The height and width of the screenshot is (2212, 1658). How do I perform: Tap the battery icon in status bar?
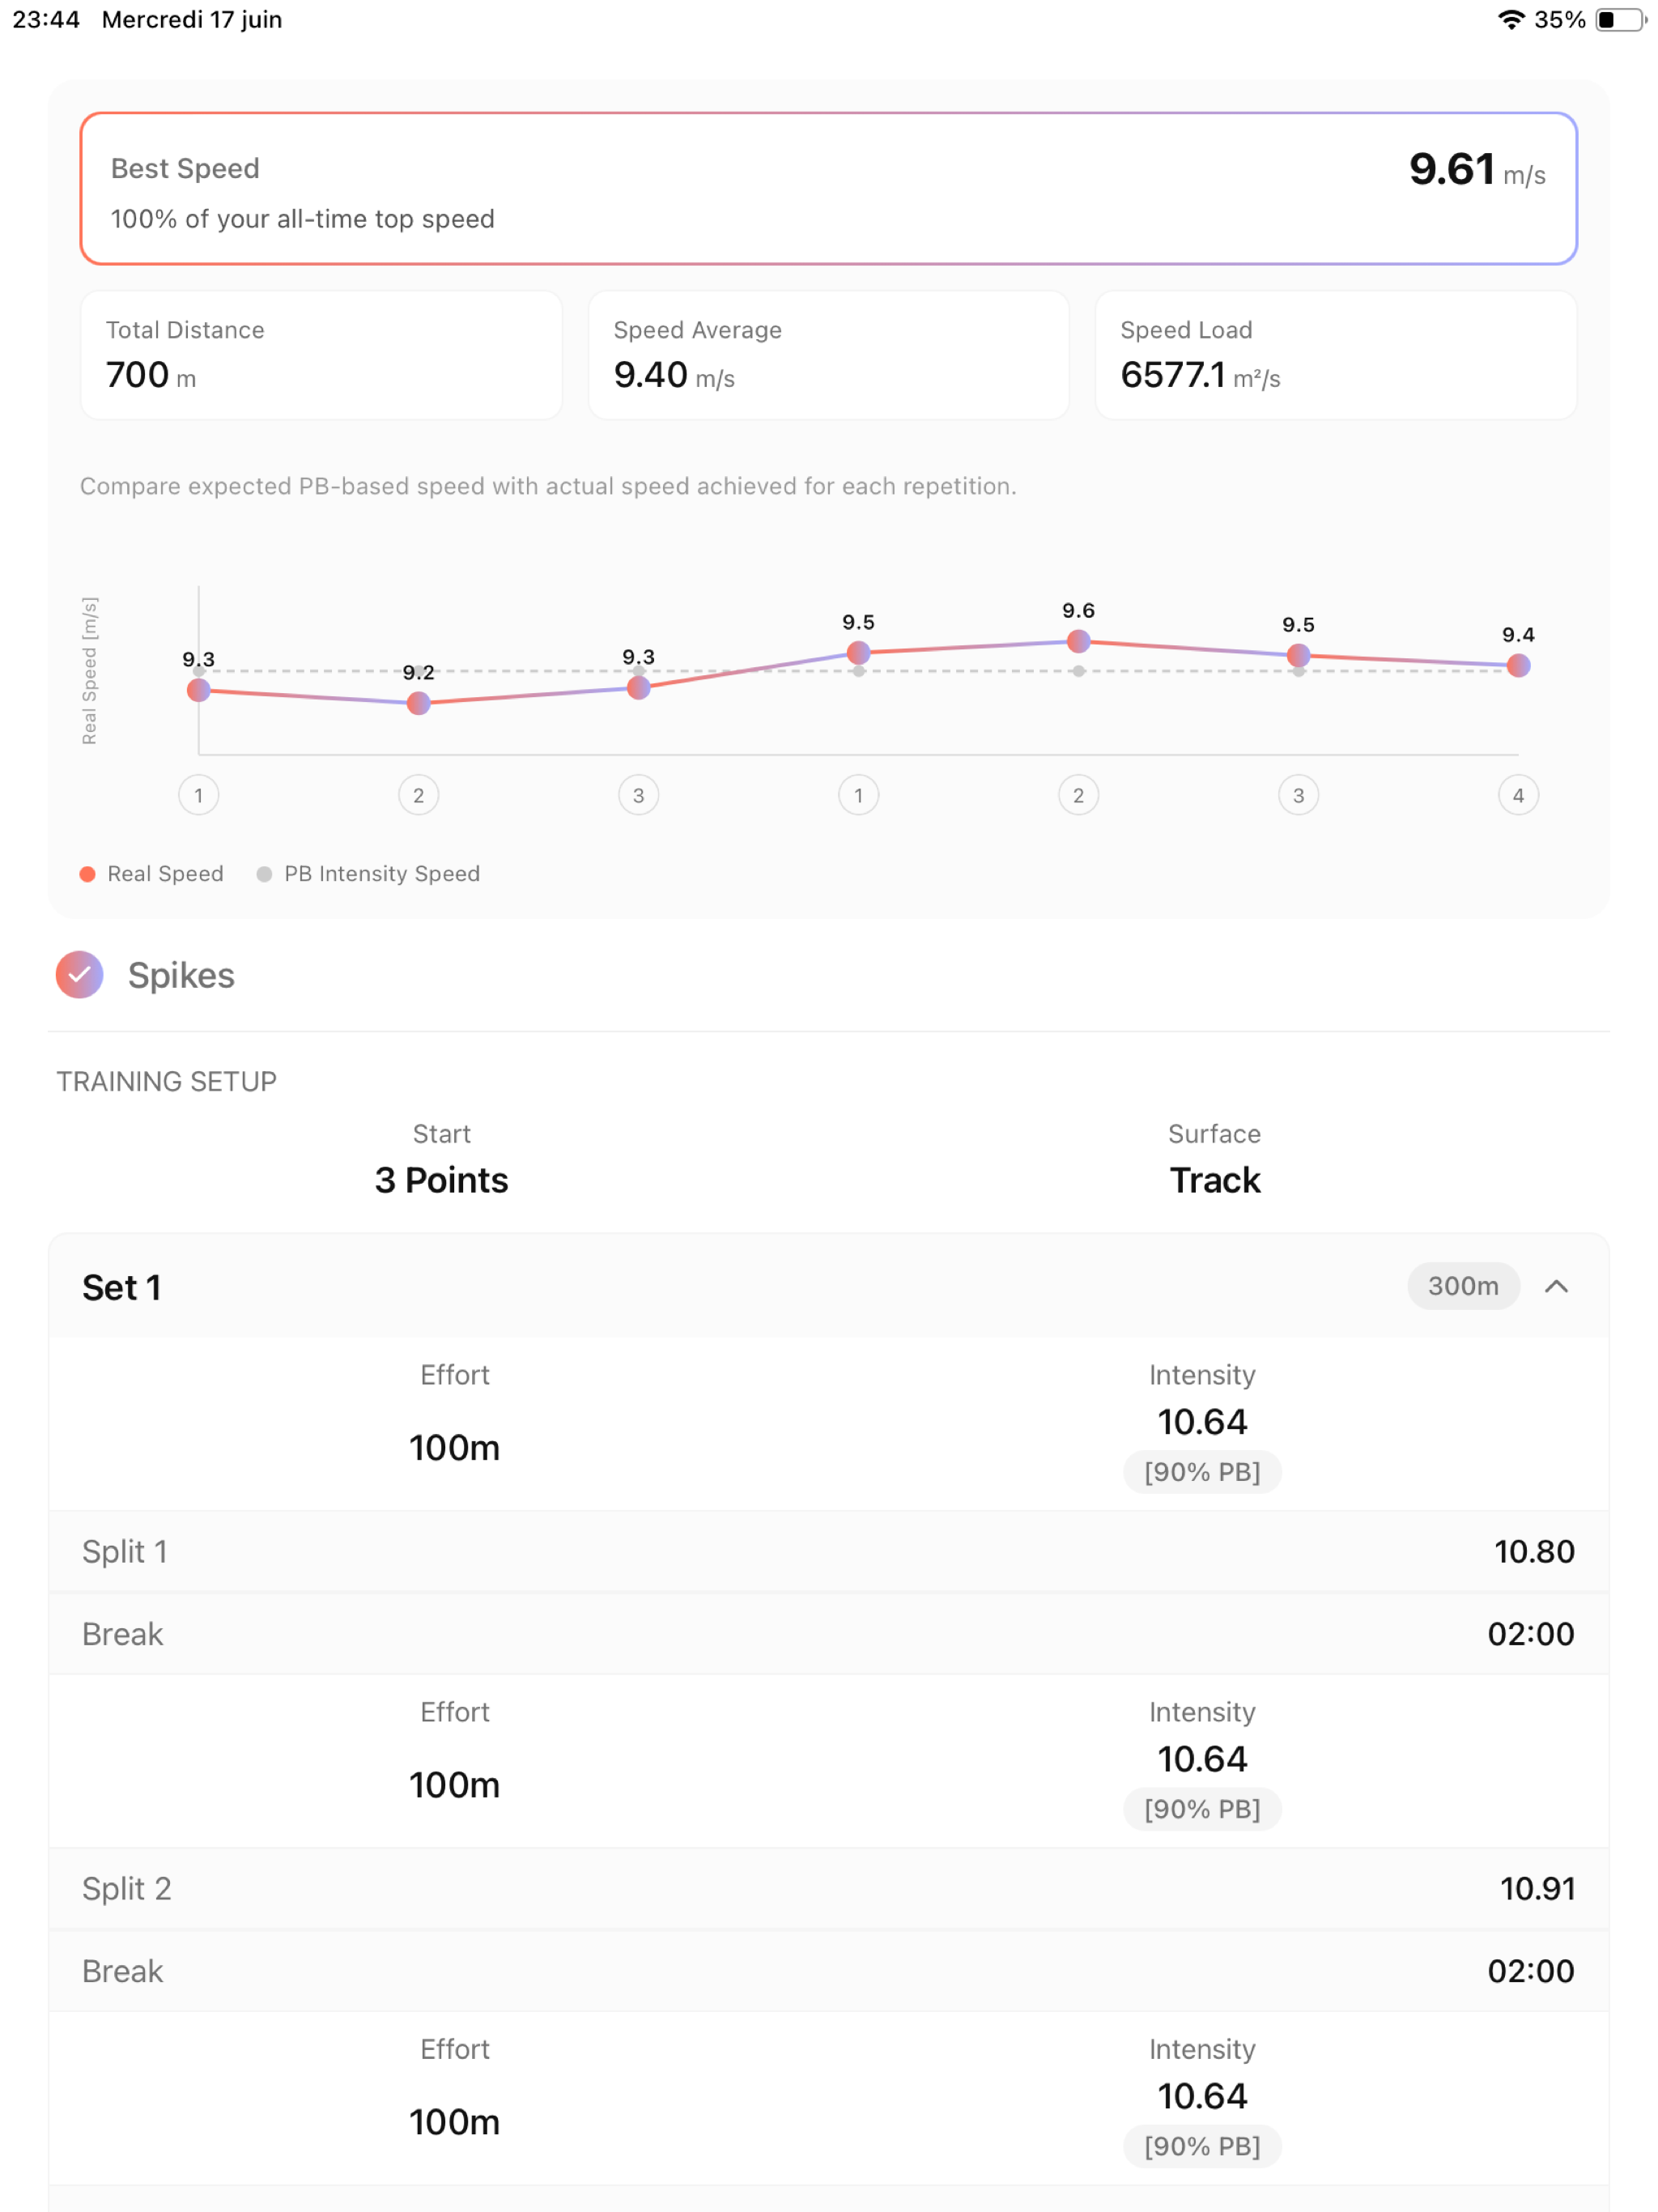tap(1621, 20)
